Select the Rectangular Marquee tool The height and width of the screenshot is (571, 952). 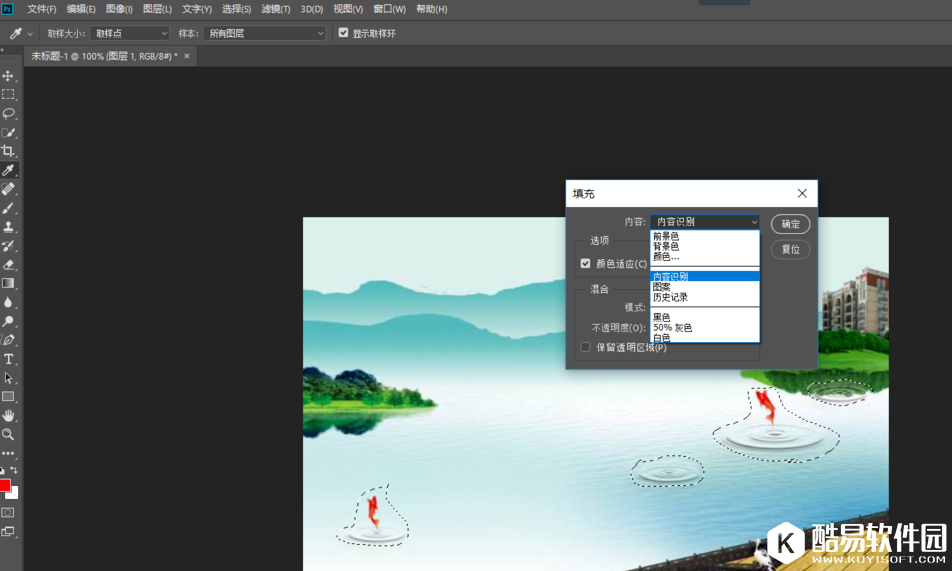point(8,95)
